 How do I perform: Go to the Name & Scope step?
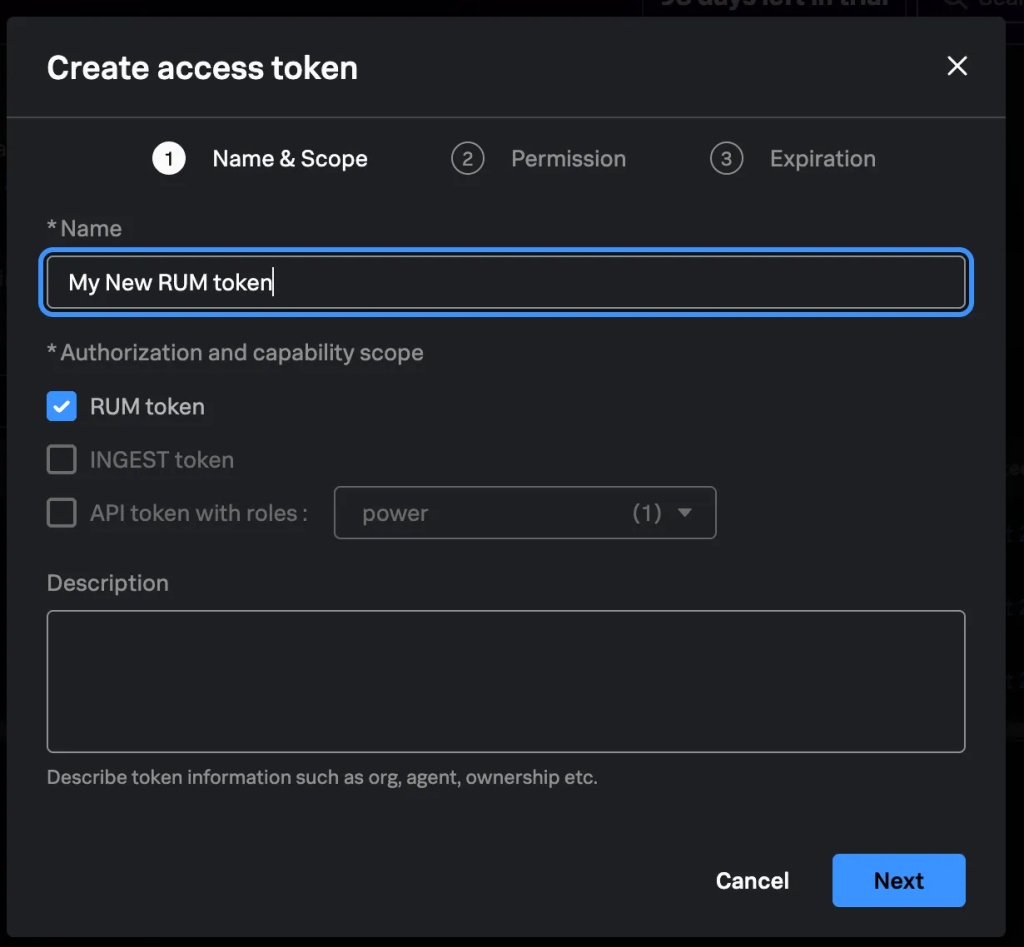[x=290, y=159]
